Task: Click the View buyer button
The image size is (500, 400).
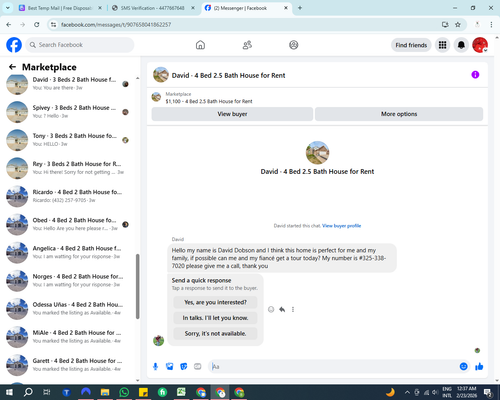Action: coord(232,114)
